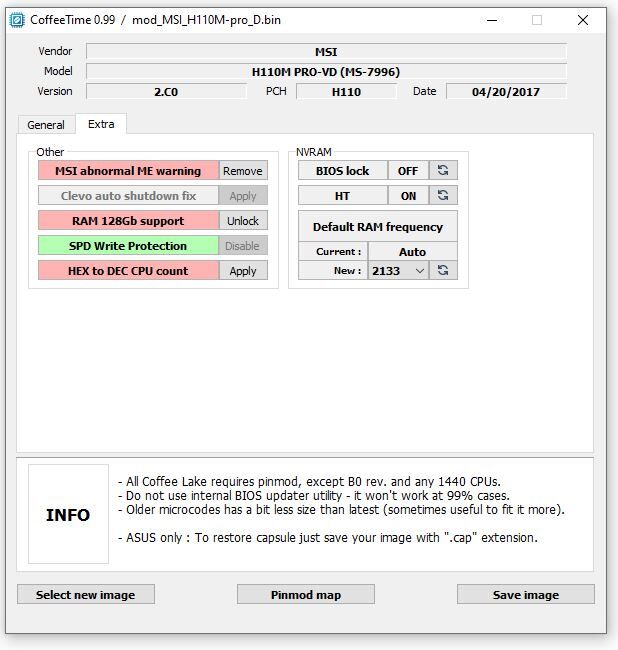This screenshot has height=650, width=618.
Task: Click the ASUS only capsule restore note
Action: [x=328, y=538]
